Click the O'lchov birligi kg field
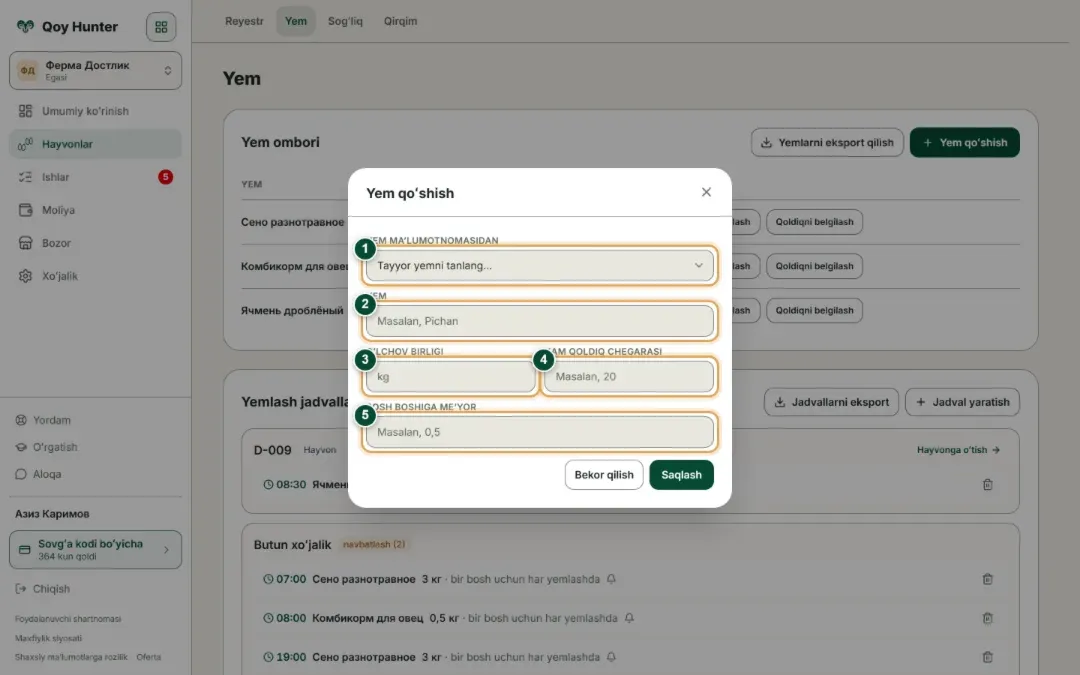 (450, 377)
